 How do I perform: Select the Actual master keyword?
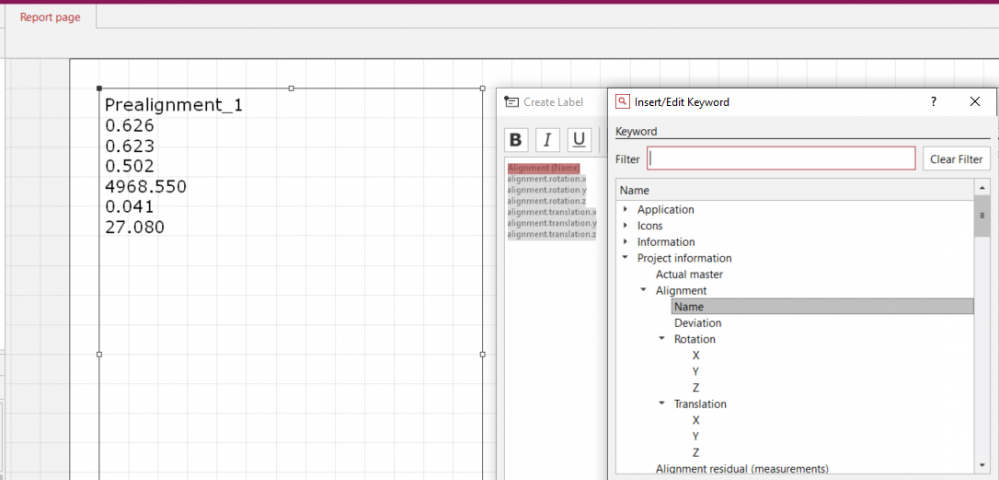point(689,274)
